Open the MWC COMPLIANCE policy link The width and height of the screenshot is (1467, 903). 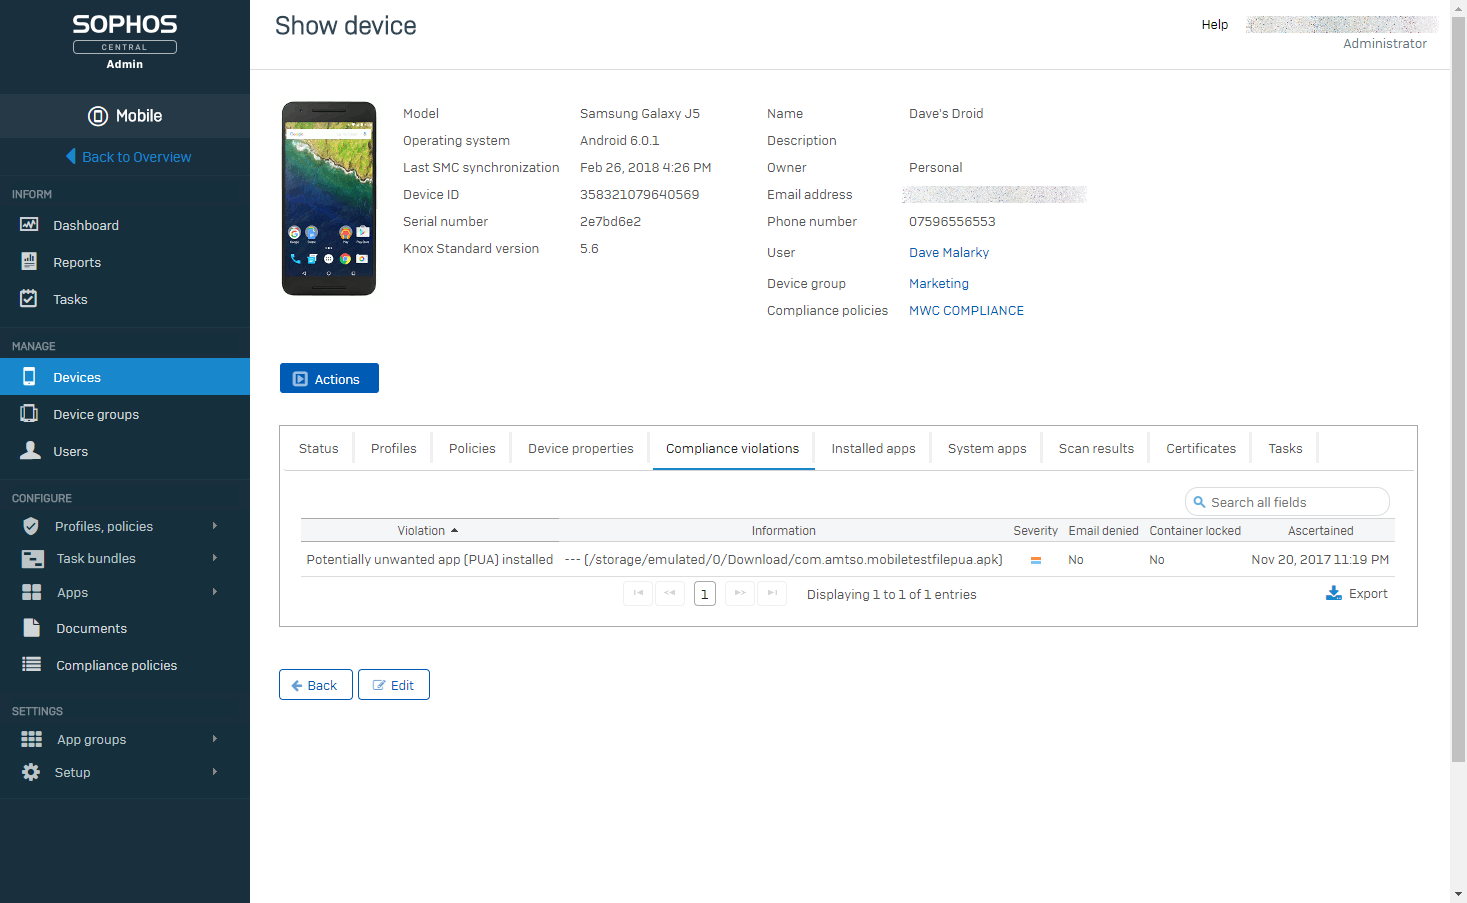tap(966, 310)
